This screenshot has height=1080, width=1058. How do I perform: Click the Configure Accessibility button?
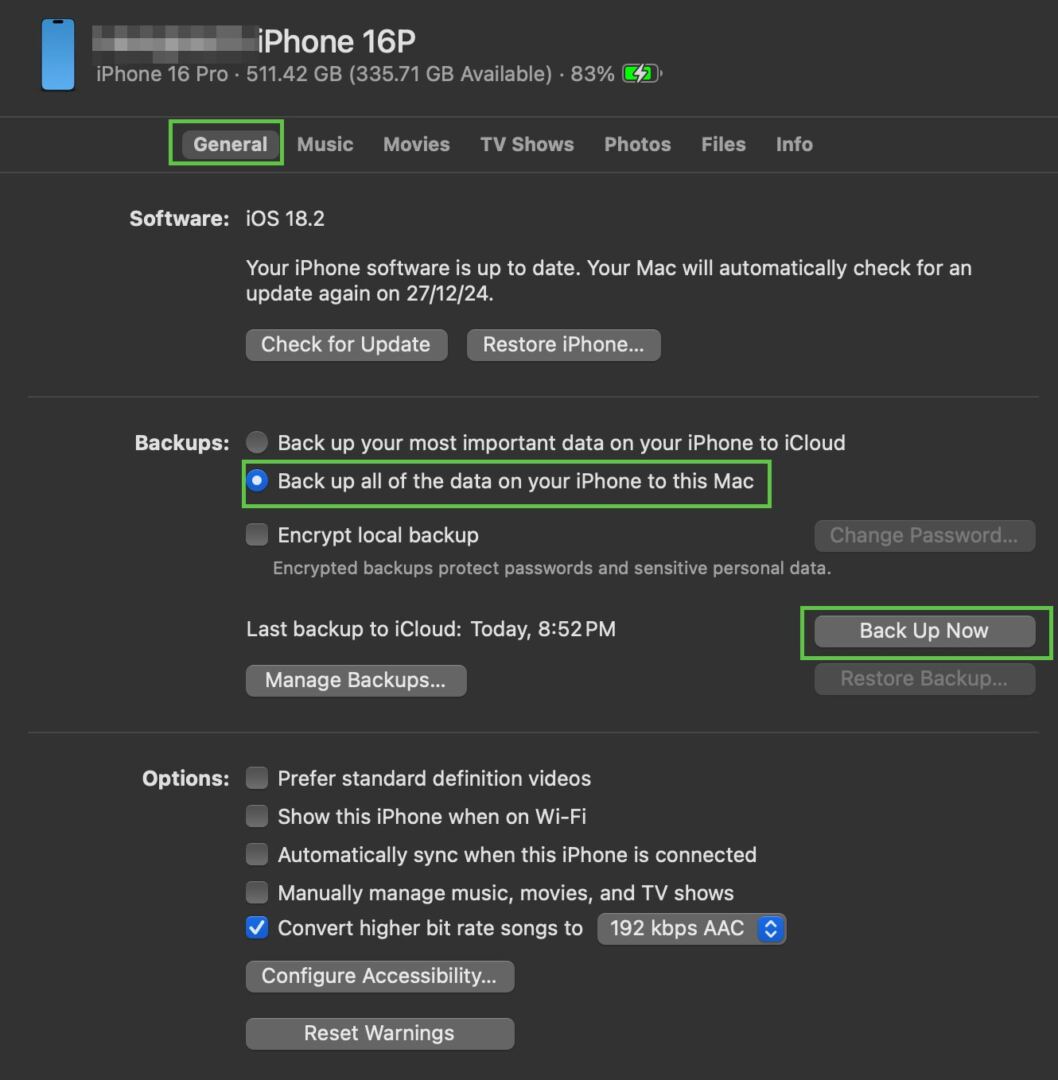click(x=379, y=976)
